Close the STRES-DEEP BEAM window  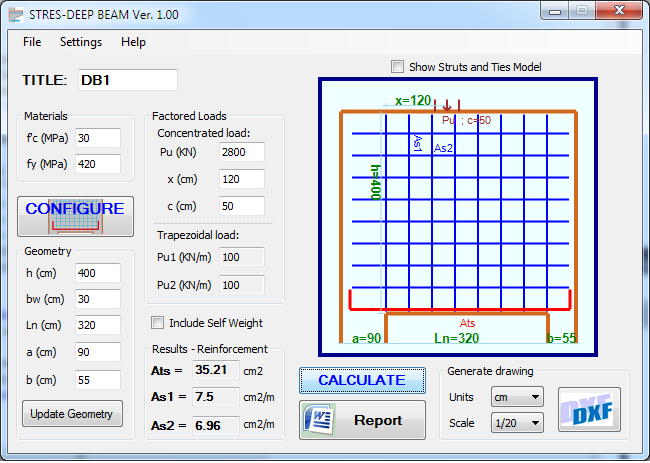pos(619,11)
